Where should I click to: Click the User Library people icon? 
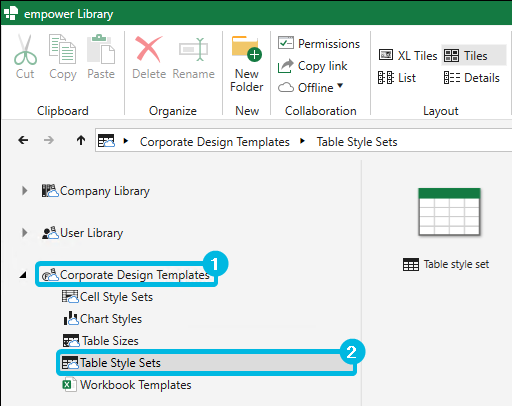(x=50, y=233)
